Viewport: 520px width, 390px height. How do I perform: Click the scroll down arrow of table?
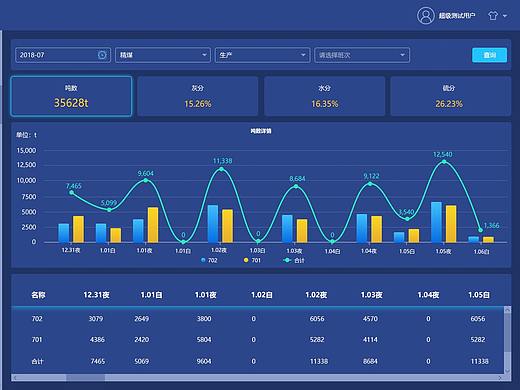point(507,370)
